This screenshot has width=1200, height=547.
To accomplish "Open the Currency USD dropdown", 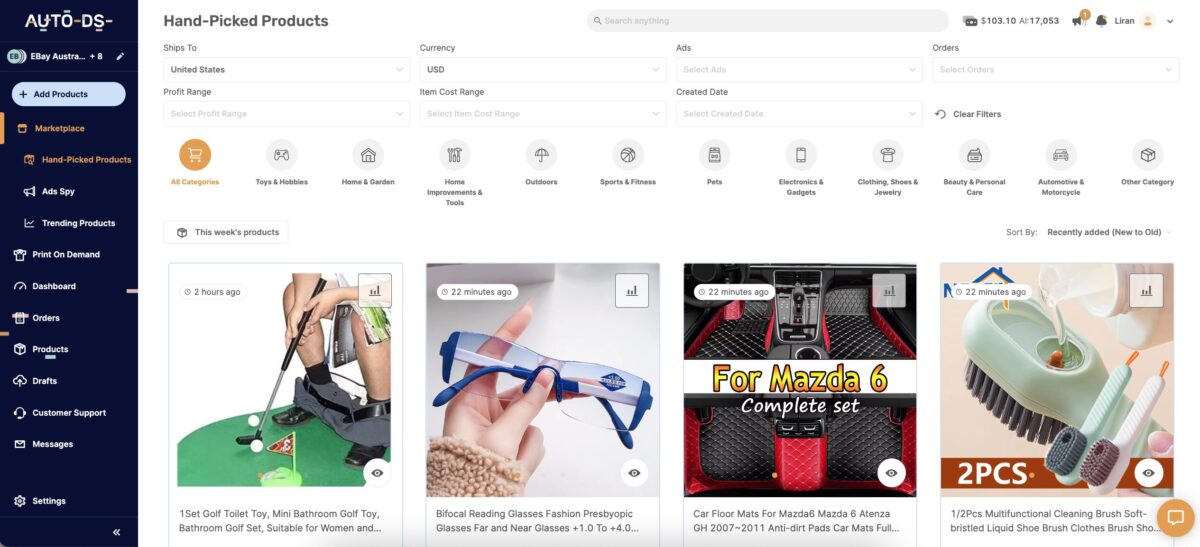I will (543, 70).
